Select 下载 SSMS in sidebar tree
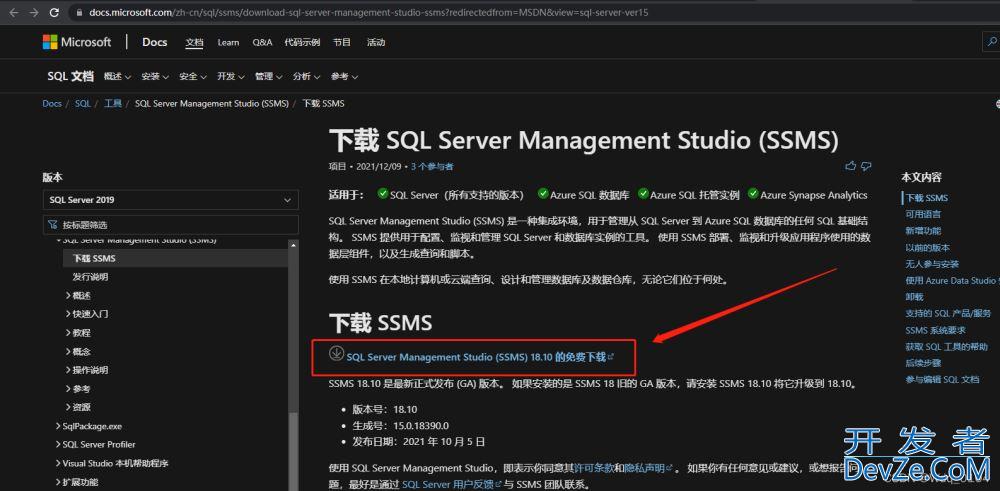1000x491 pixels. point(94,258)
